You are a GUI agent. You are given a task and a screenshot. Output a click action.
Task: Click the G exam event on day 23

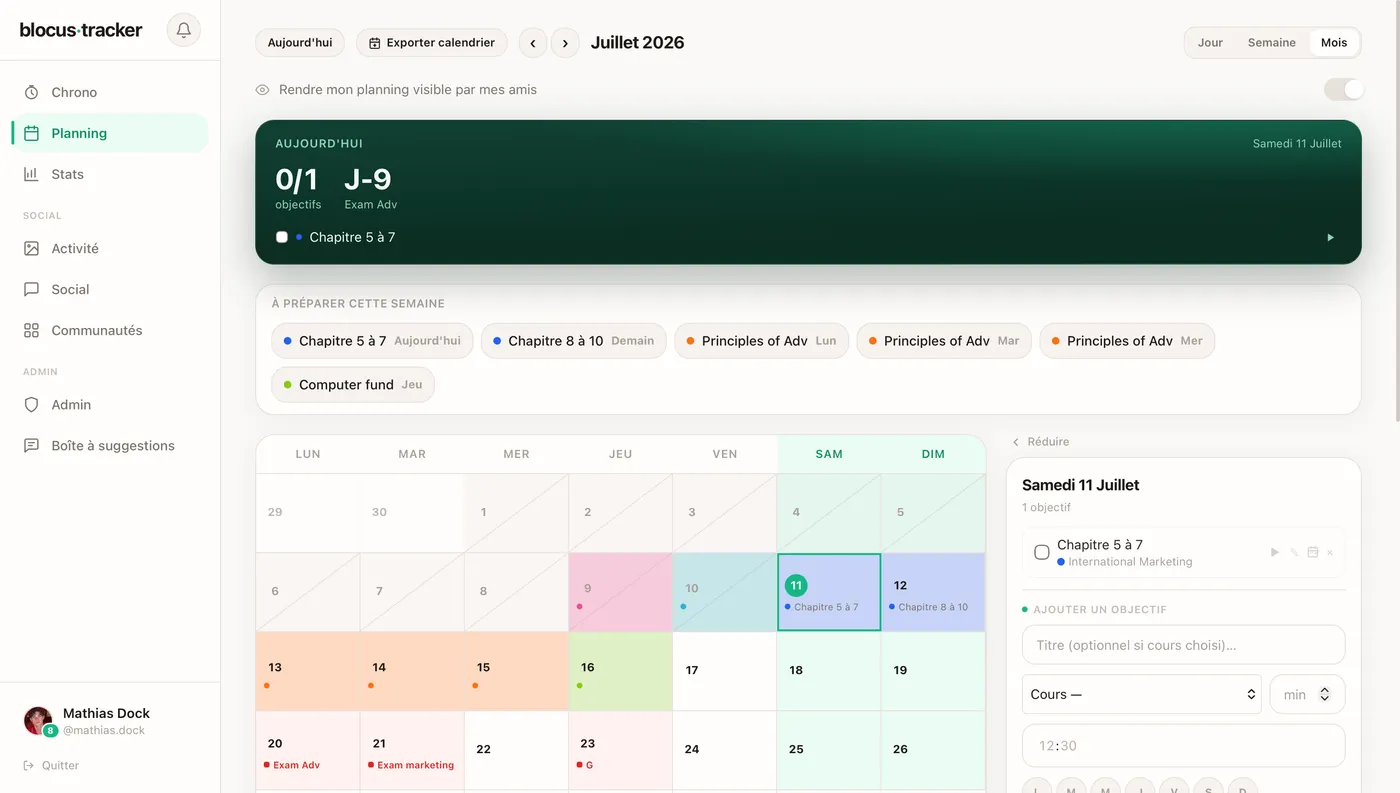pos(585,765)
